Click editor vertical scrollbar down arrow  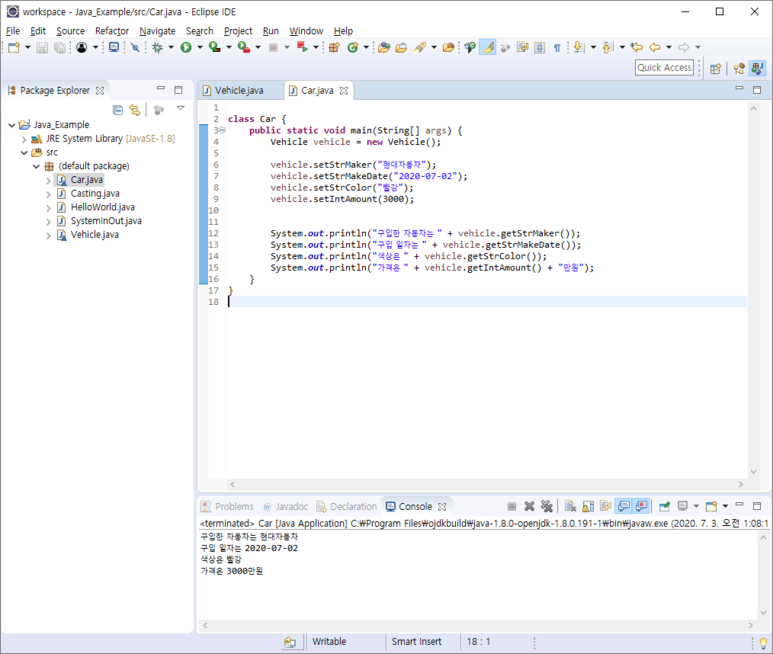753,472
